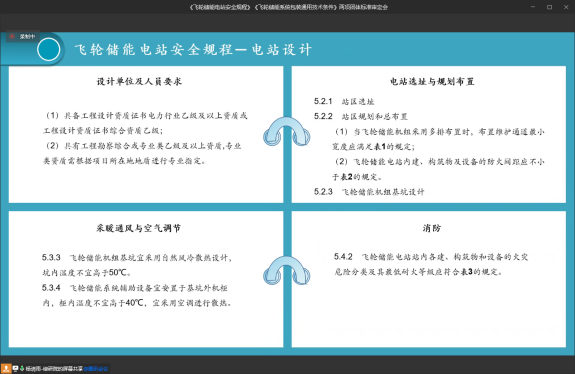Screen dimensions: 575x374
Task: Click the lower curved arch arrow graphic
Action: coord(287,271)
